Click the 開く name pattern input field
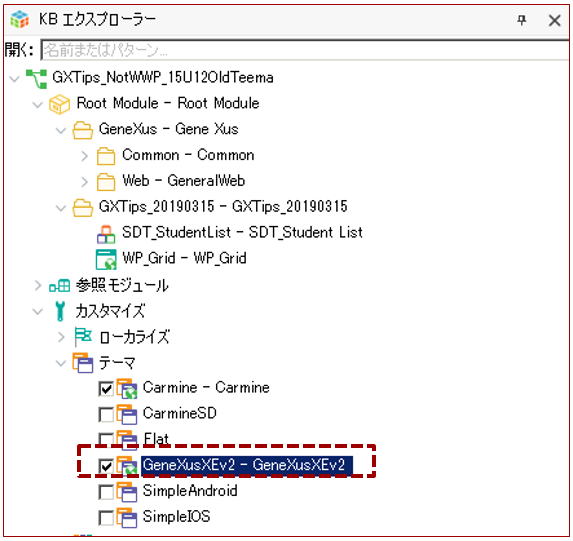This screenshot has width=573, height=541. coord(305,50)
